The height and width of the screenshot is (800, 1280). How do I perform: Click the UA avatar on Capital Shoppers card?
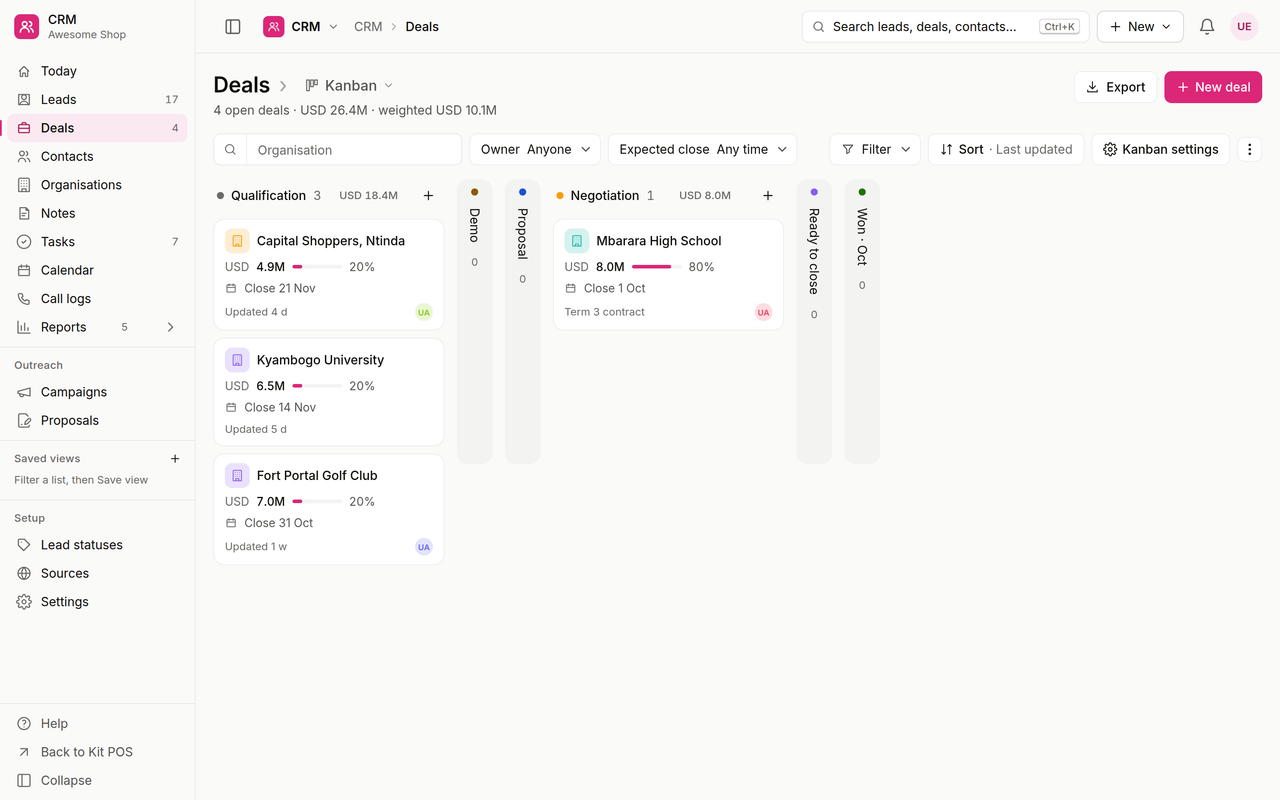(424, 312)
